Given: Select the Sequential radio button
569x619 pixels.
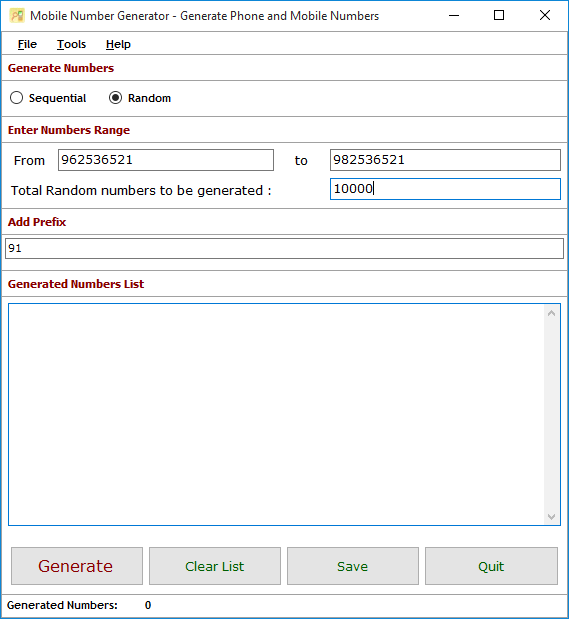Looking at the screenshot, I should click(16, 98).
